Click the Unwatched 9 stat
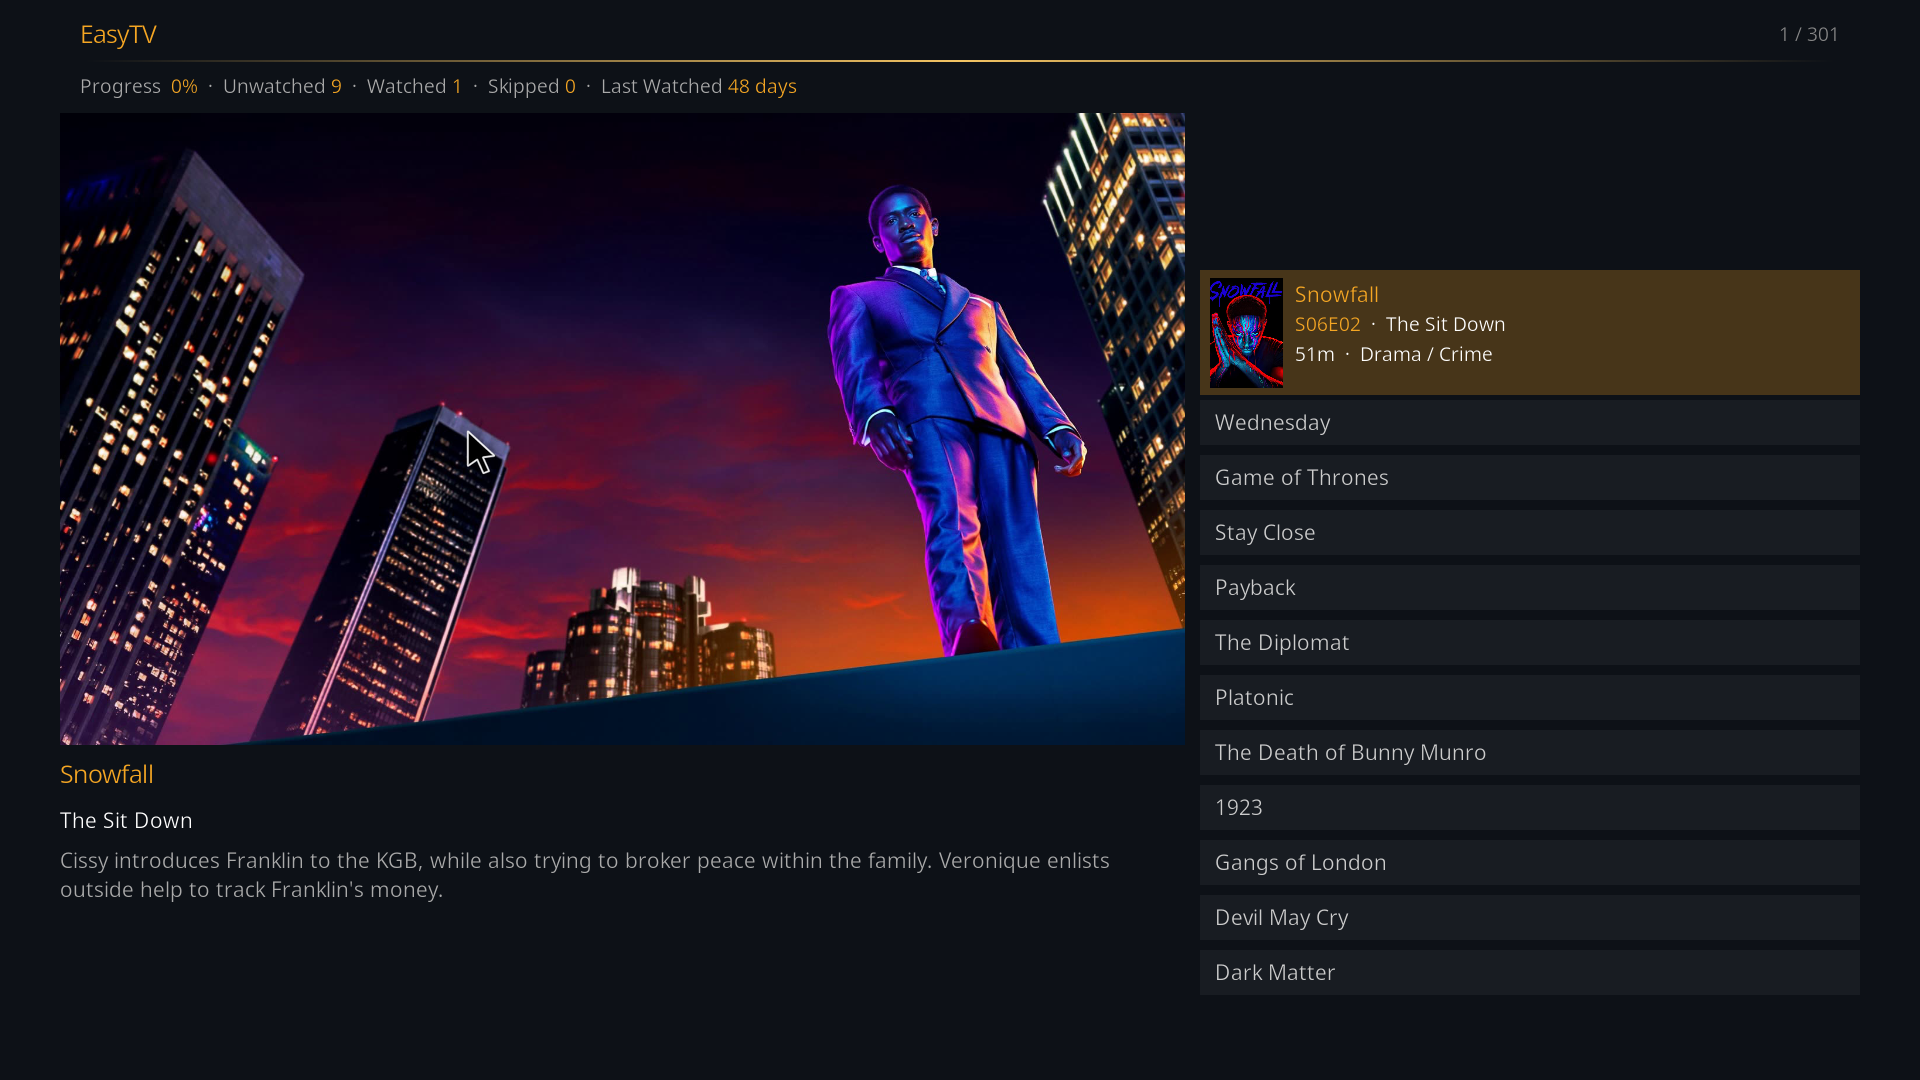This screenshot has height=1080, width=1920. (x=282, y=87)
